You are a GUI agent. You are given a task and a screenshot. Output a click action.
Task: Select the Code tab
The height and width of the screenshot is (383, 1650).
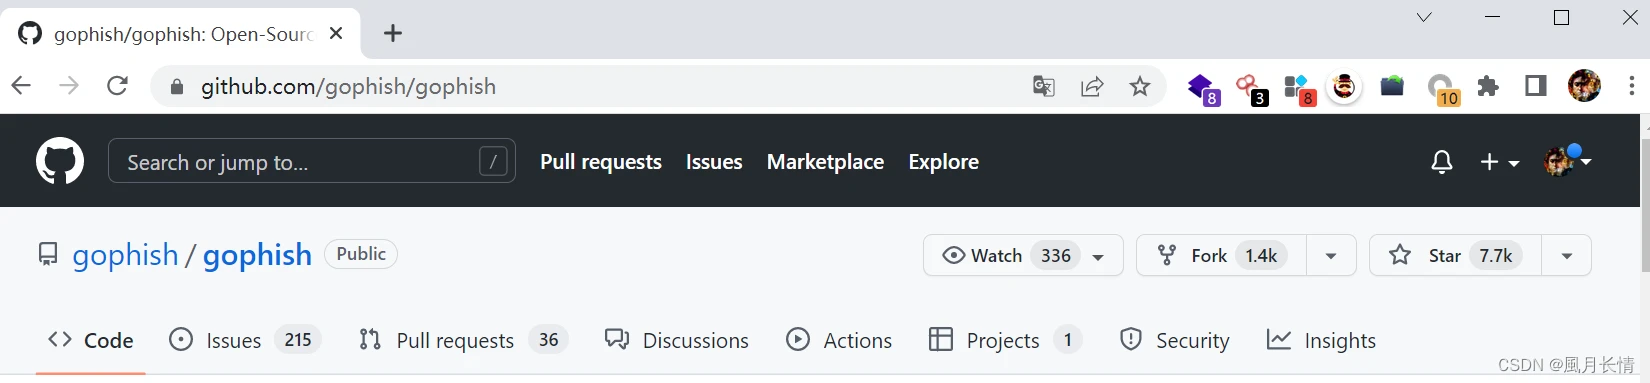(91, 340)
